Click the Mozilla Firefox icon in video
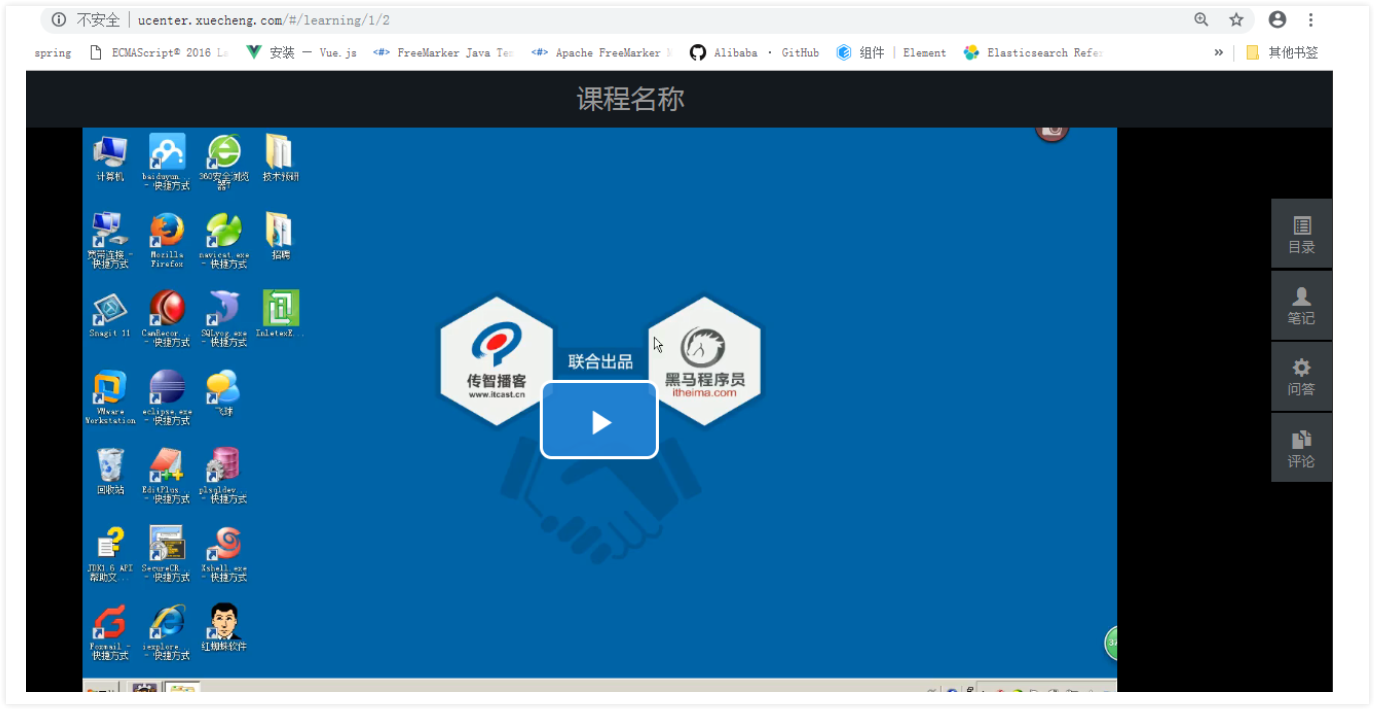This screenshot has width=1375, height=710. [166, 240]
